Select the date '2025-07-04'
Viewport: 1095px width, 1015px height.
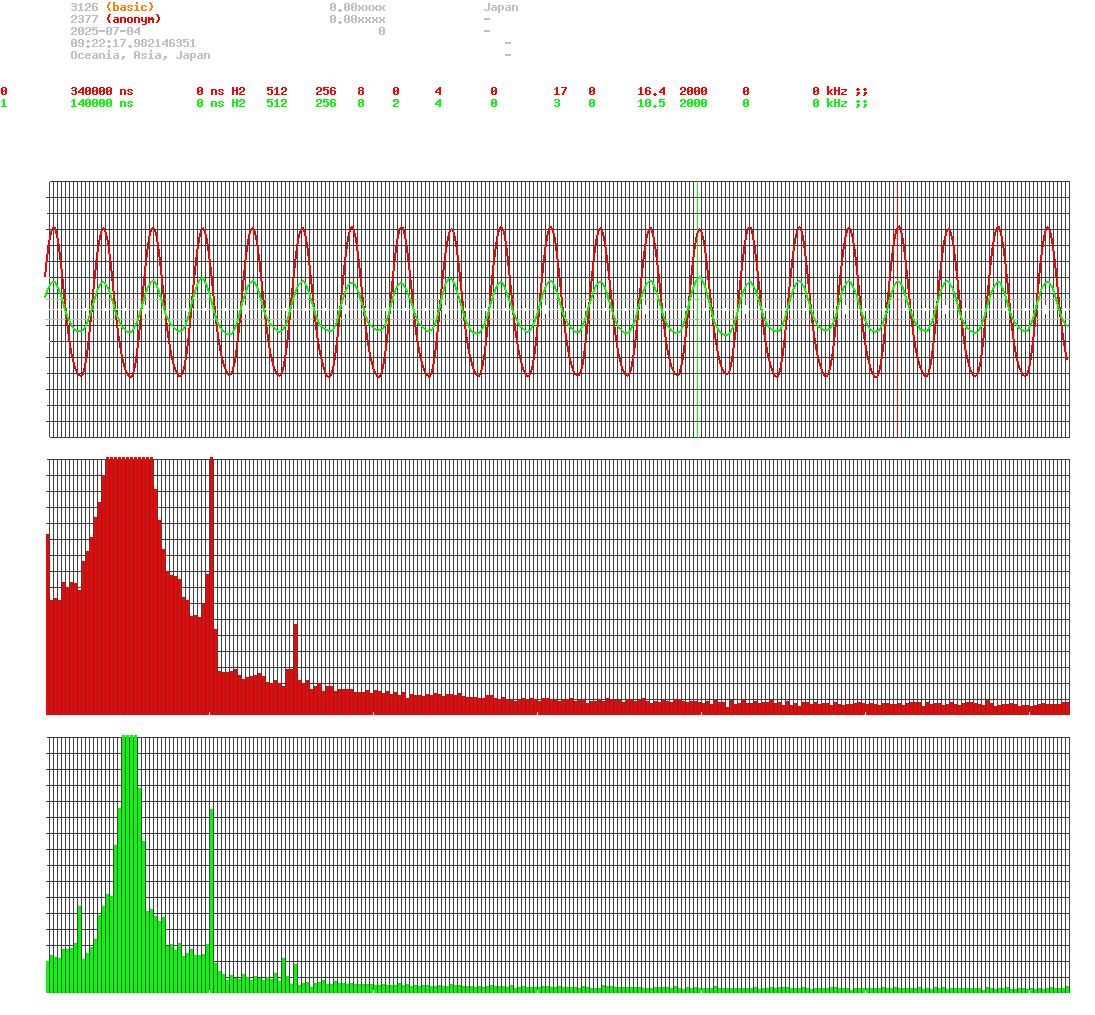pos(105,31)
